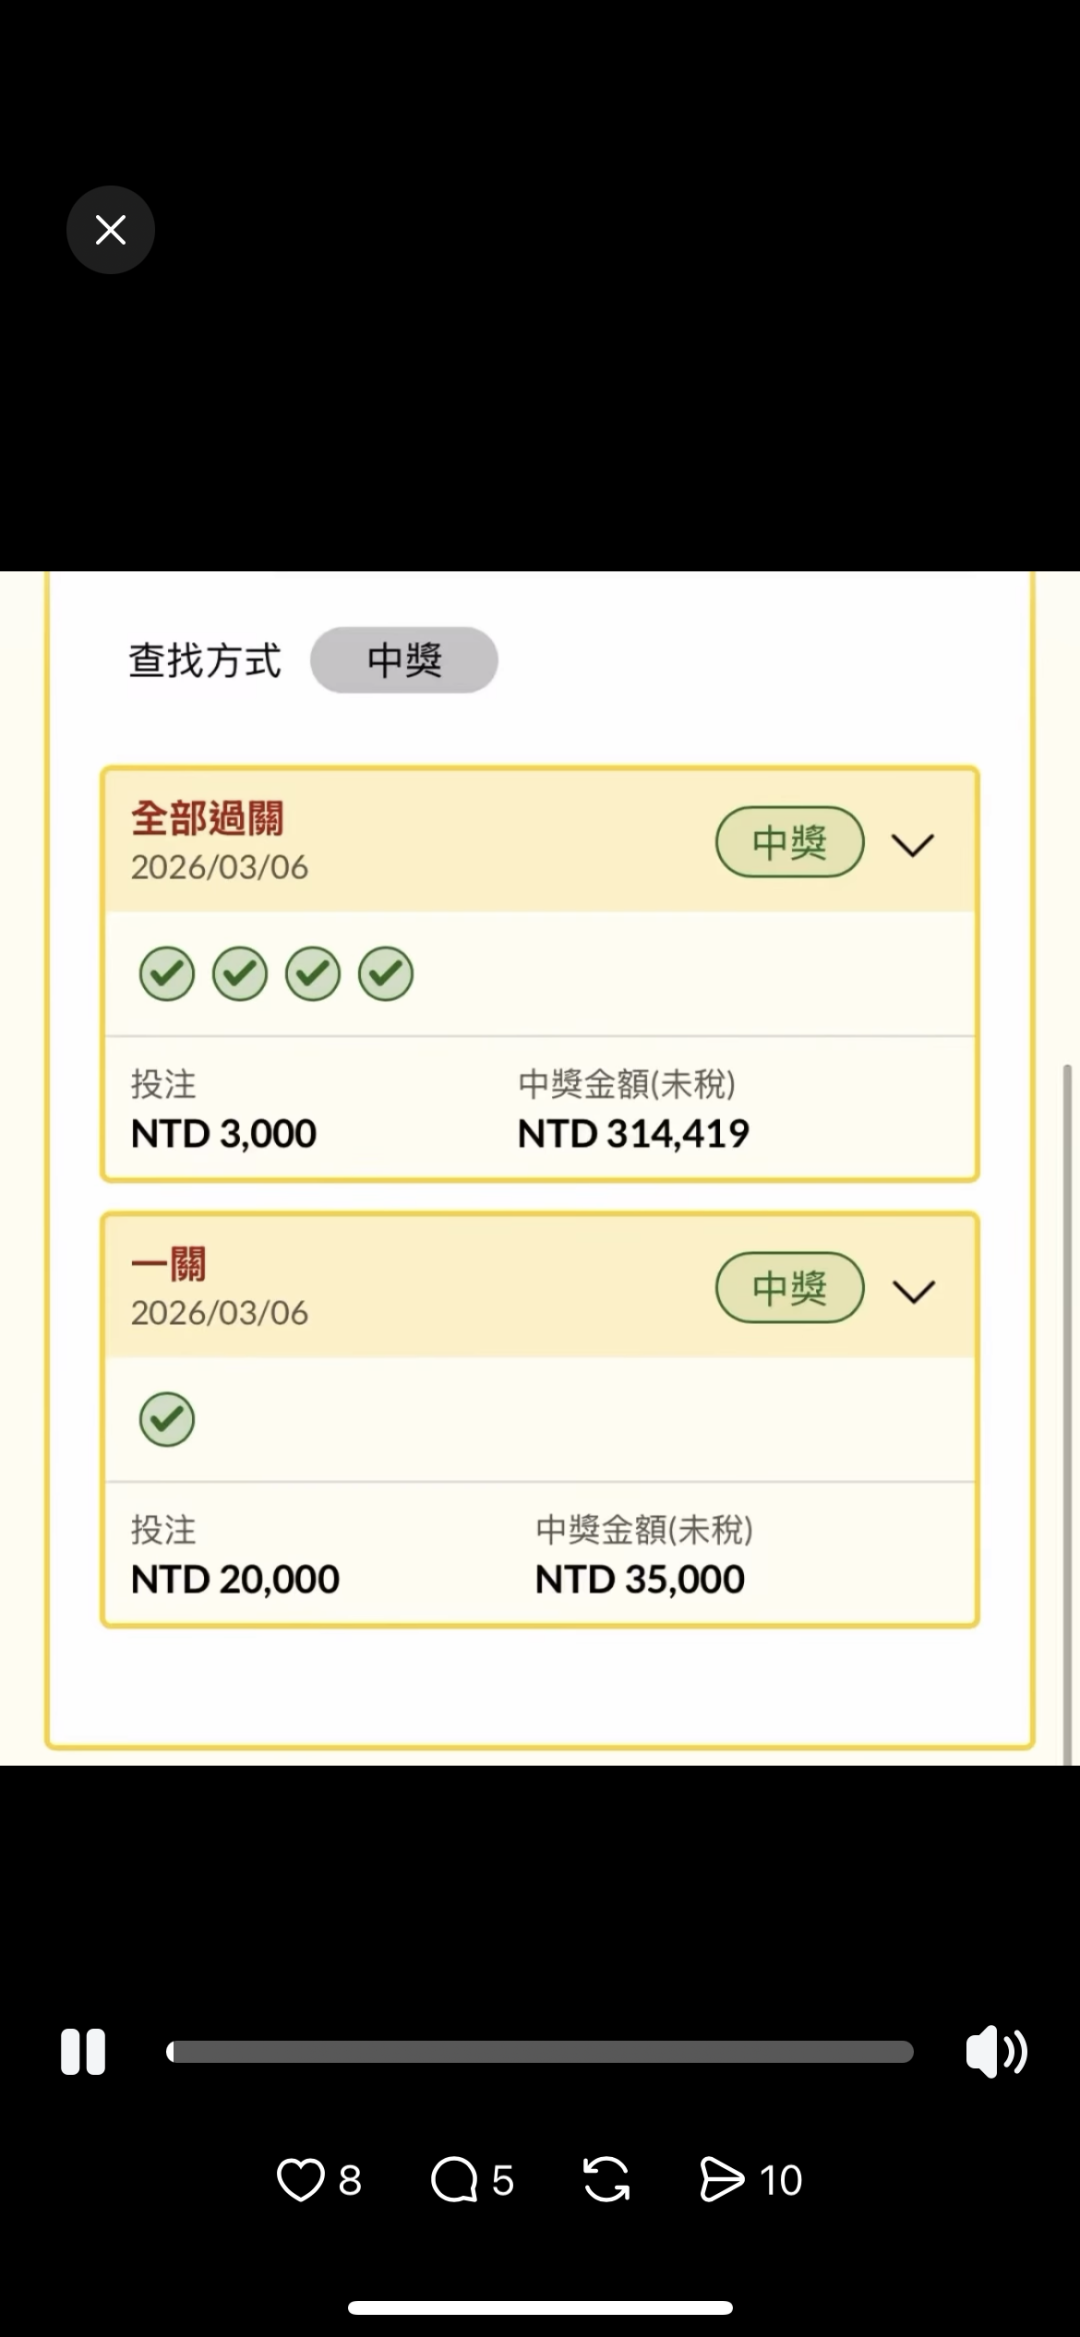The height and width of the screenshot is (2337, 1080).
Task: Like the post with the heart icon
Action: (x=301, y=2180)
